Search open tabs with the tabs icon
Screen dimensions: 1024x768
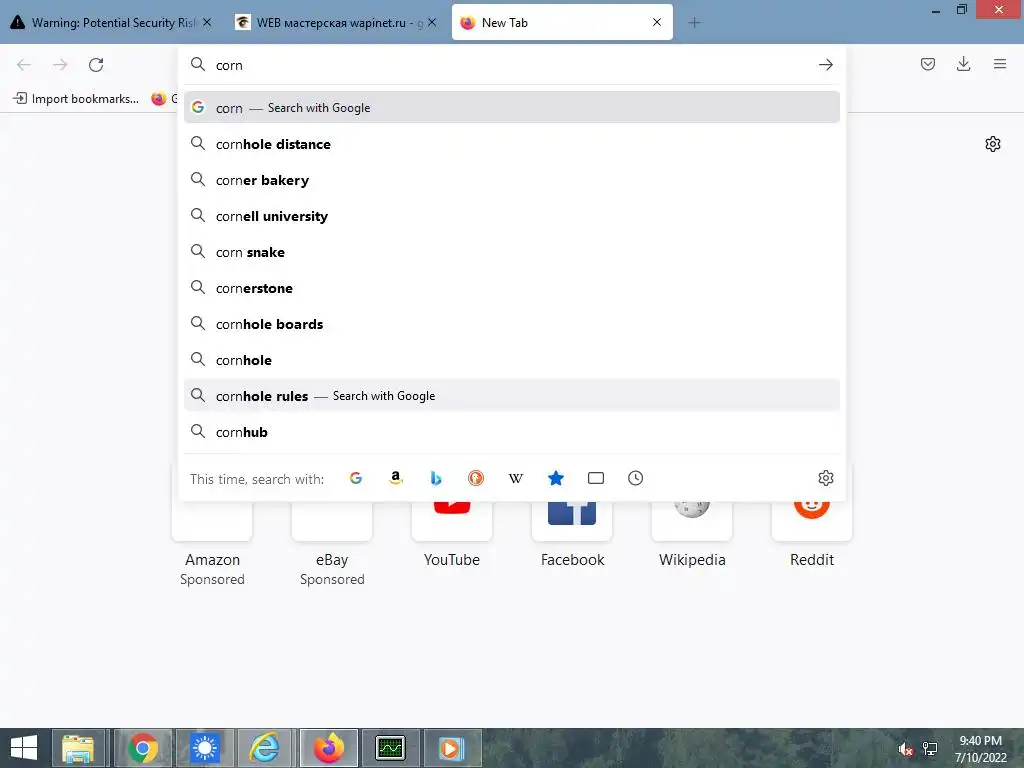(596, 478)
